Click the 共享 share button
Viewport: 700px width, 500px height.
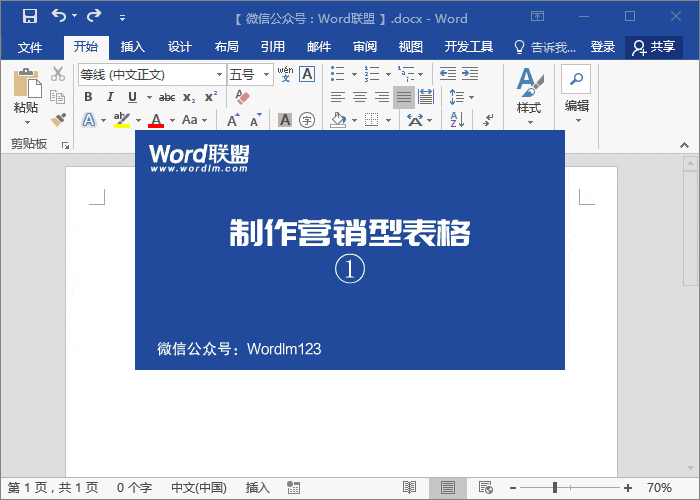click(654, 47)
